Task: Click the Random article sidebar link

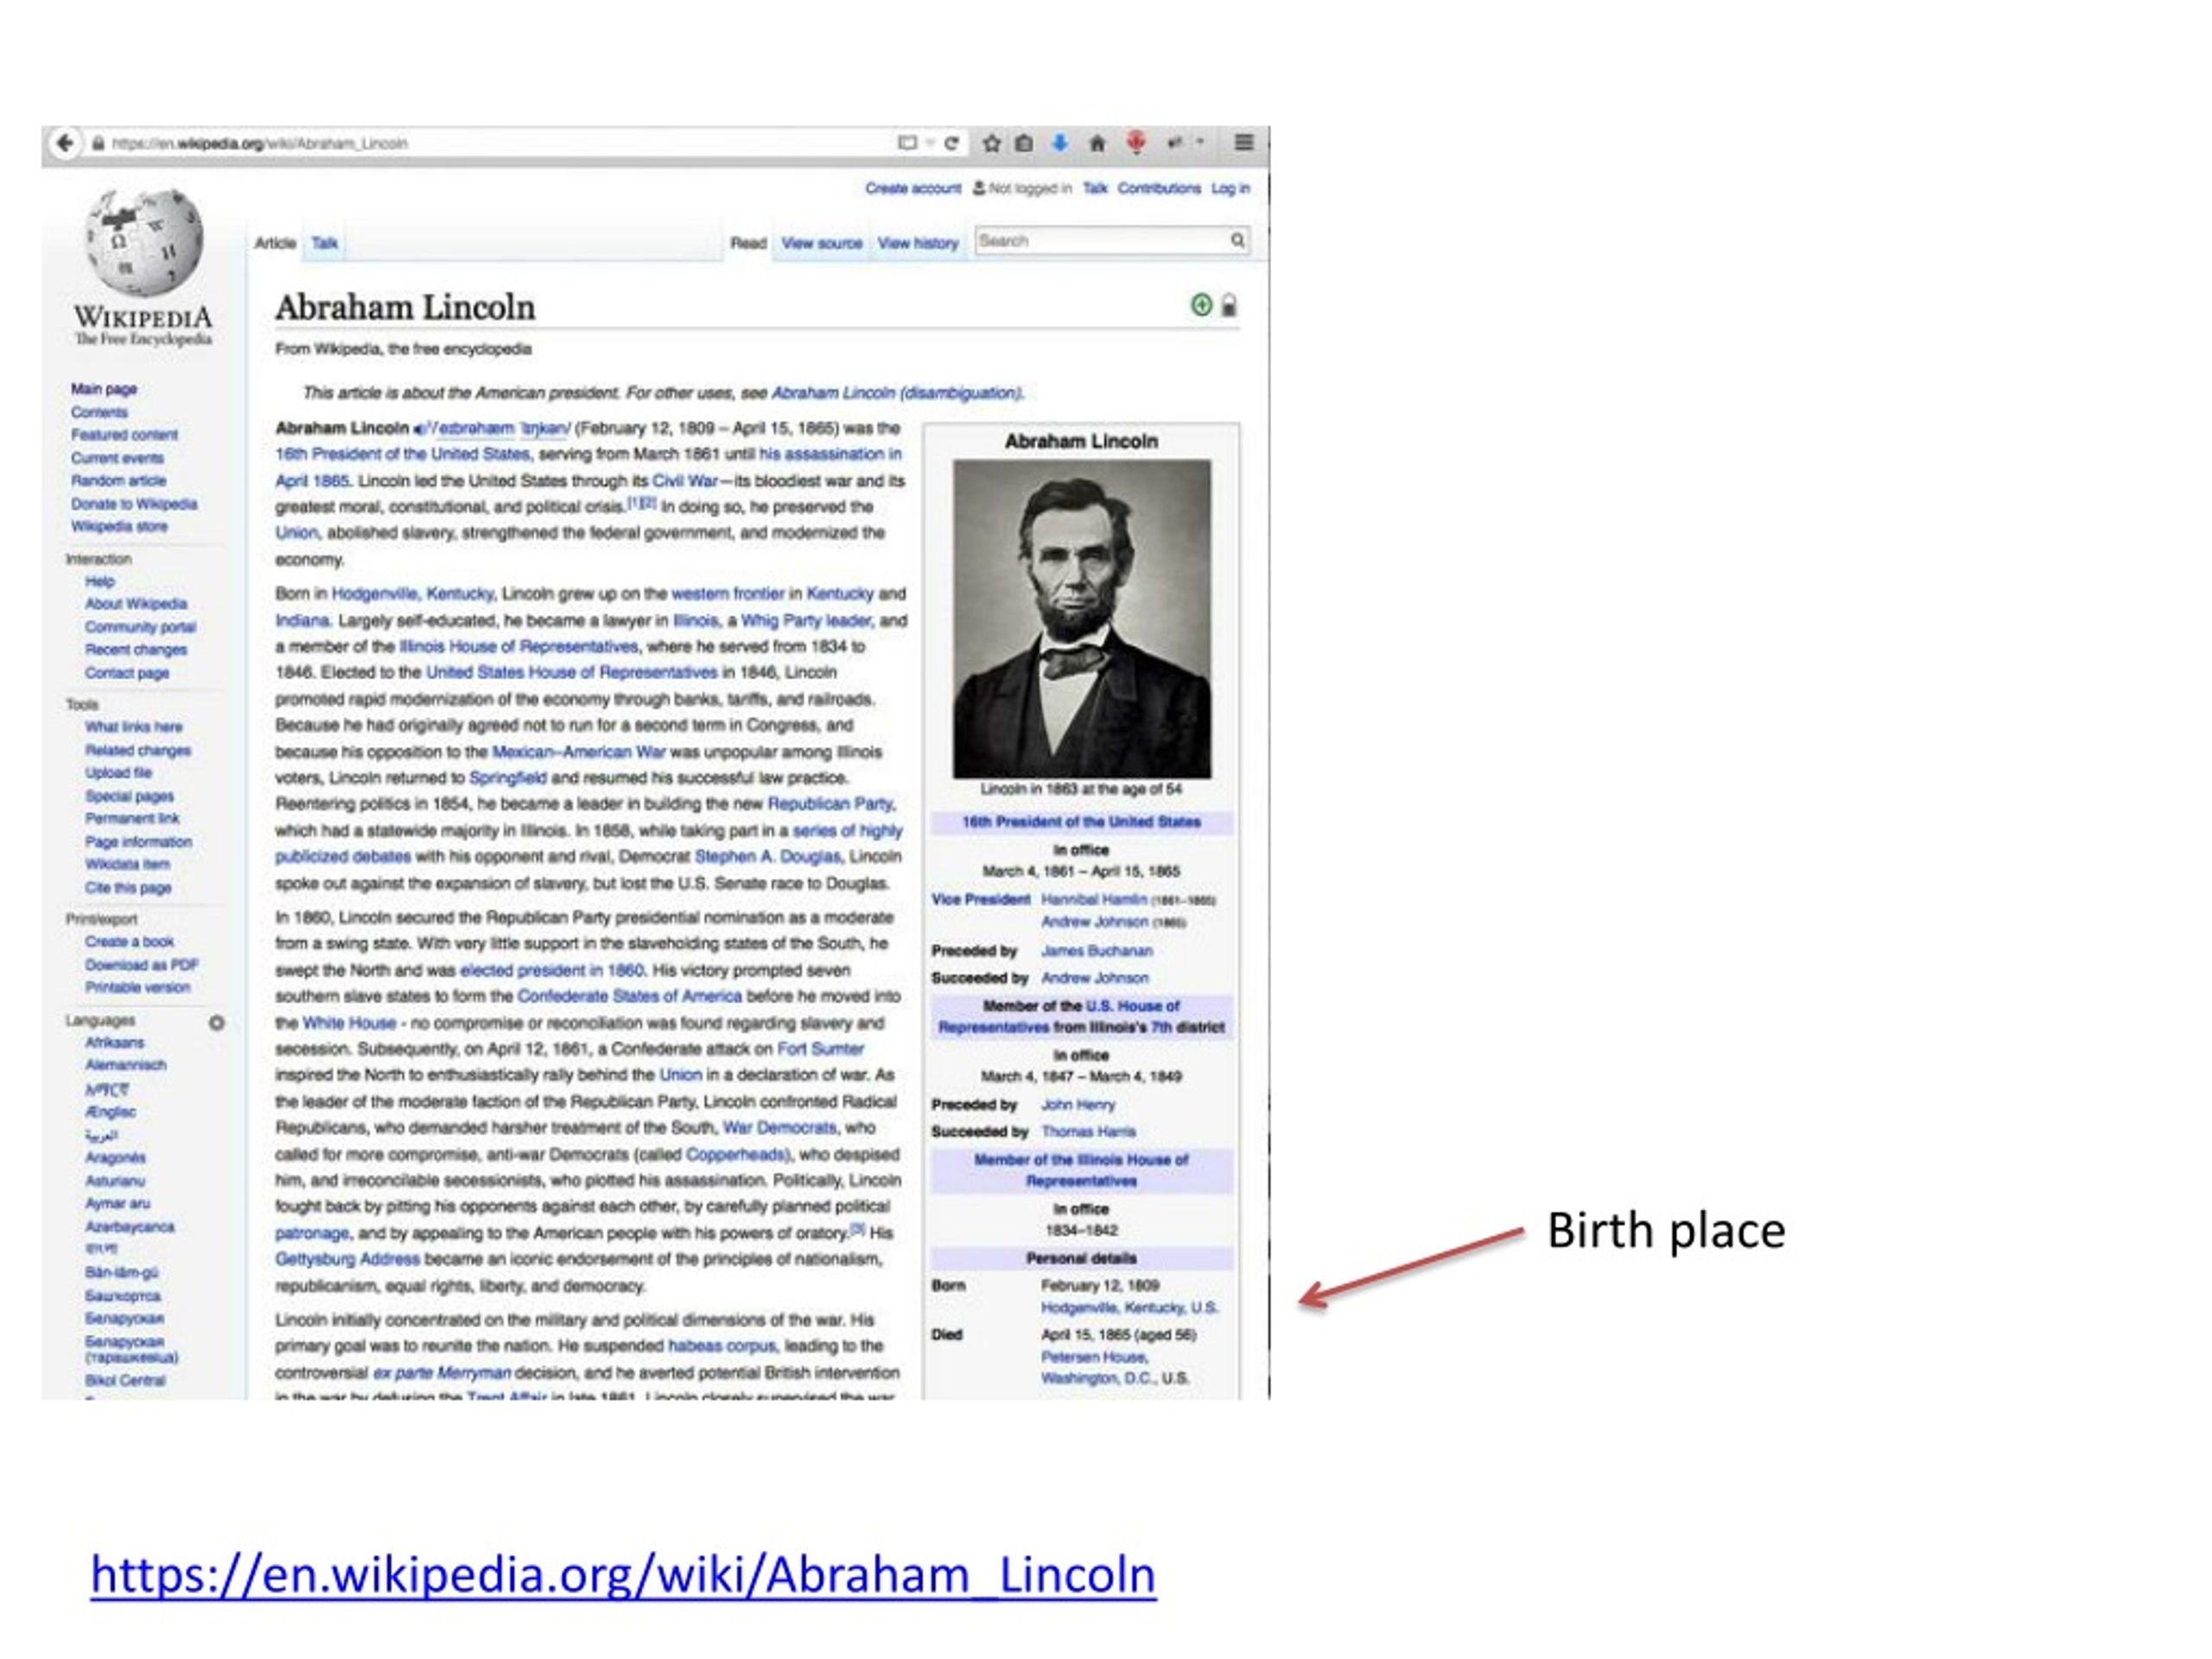Action: point(118,481)
